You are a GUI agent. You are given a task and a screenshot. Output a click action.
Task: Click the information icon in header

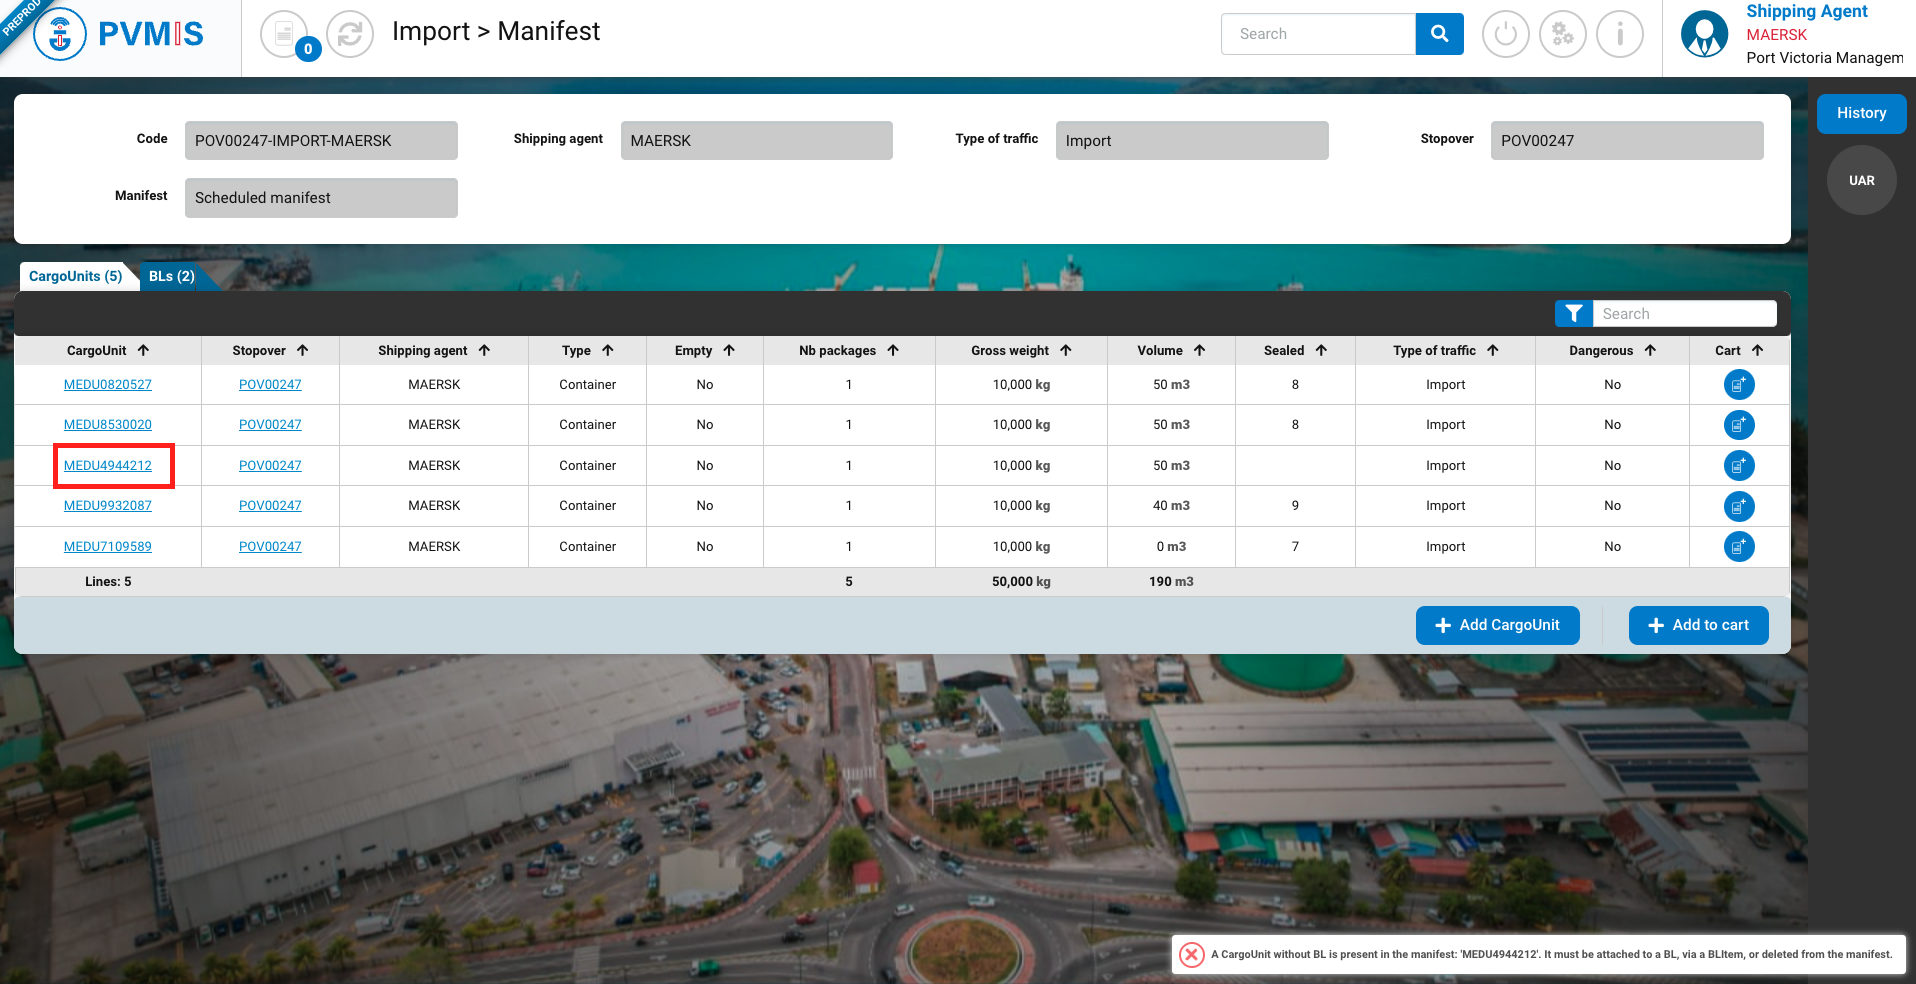pyautogui.click(x=1619, y=34)
